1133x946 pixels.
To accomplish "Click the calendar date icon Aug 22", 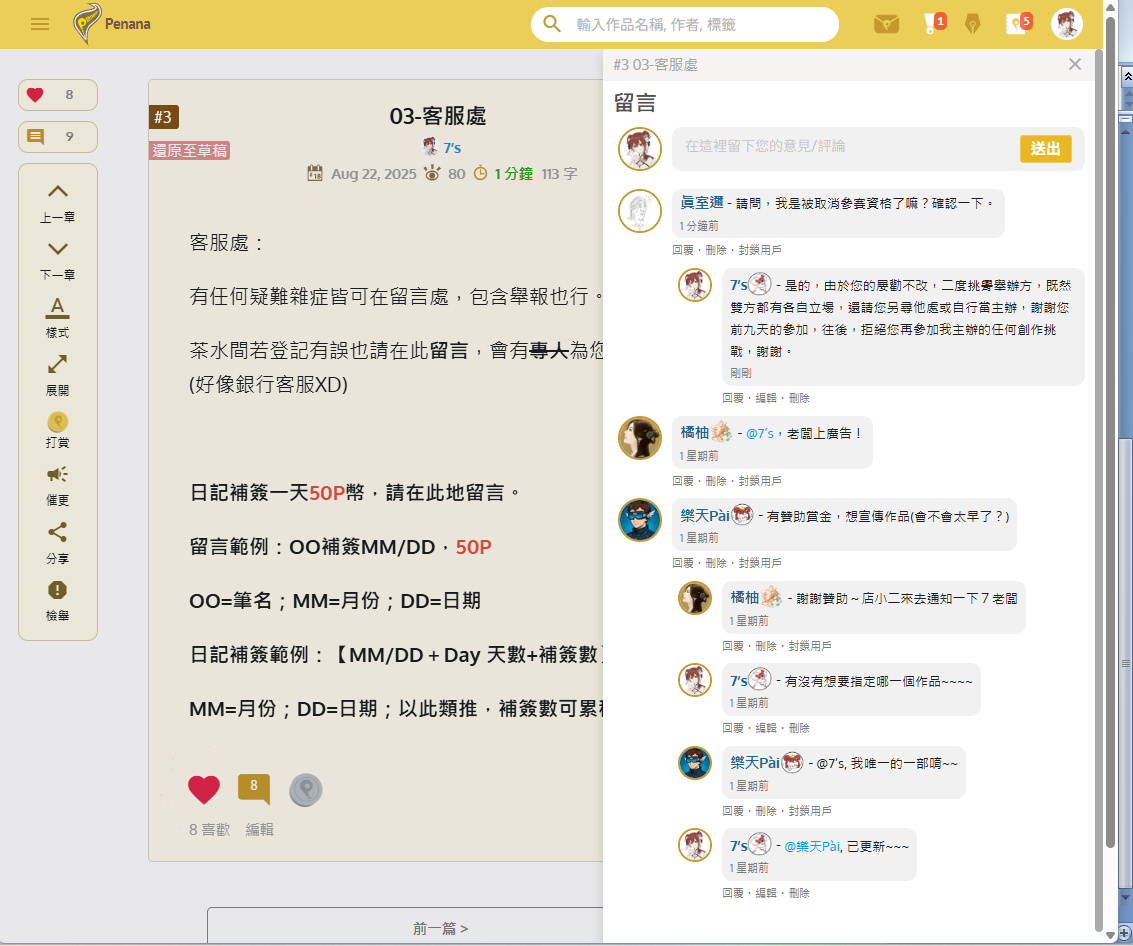I will pyautogui.click(x=315, y=173).
